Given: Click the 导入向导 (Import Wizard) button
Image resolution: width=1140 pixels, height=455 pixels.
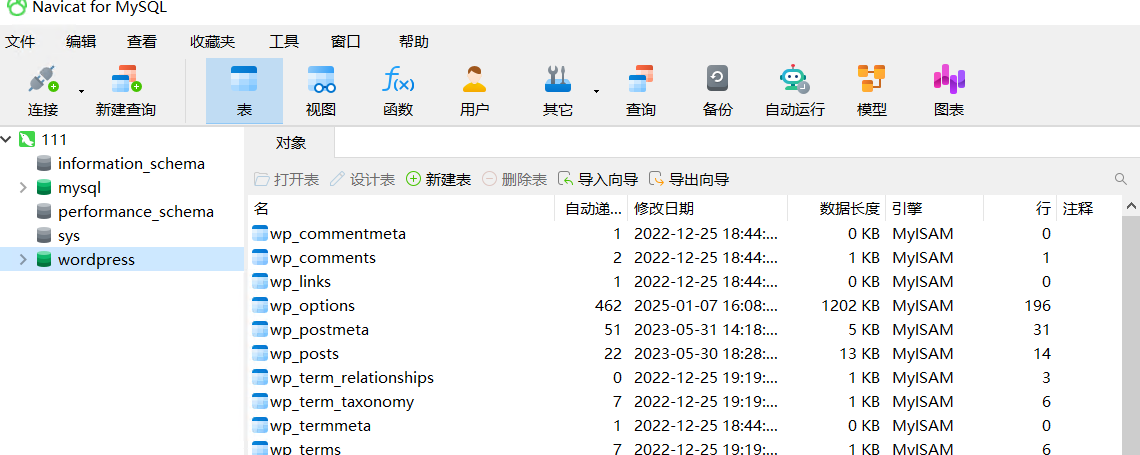Looking at the screenshot, I should (x=598, y=180).
